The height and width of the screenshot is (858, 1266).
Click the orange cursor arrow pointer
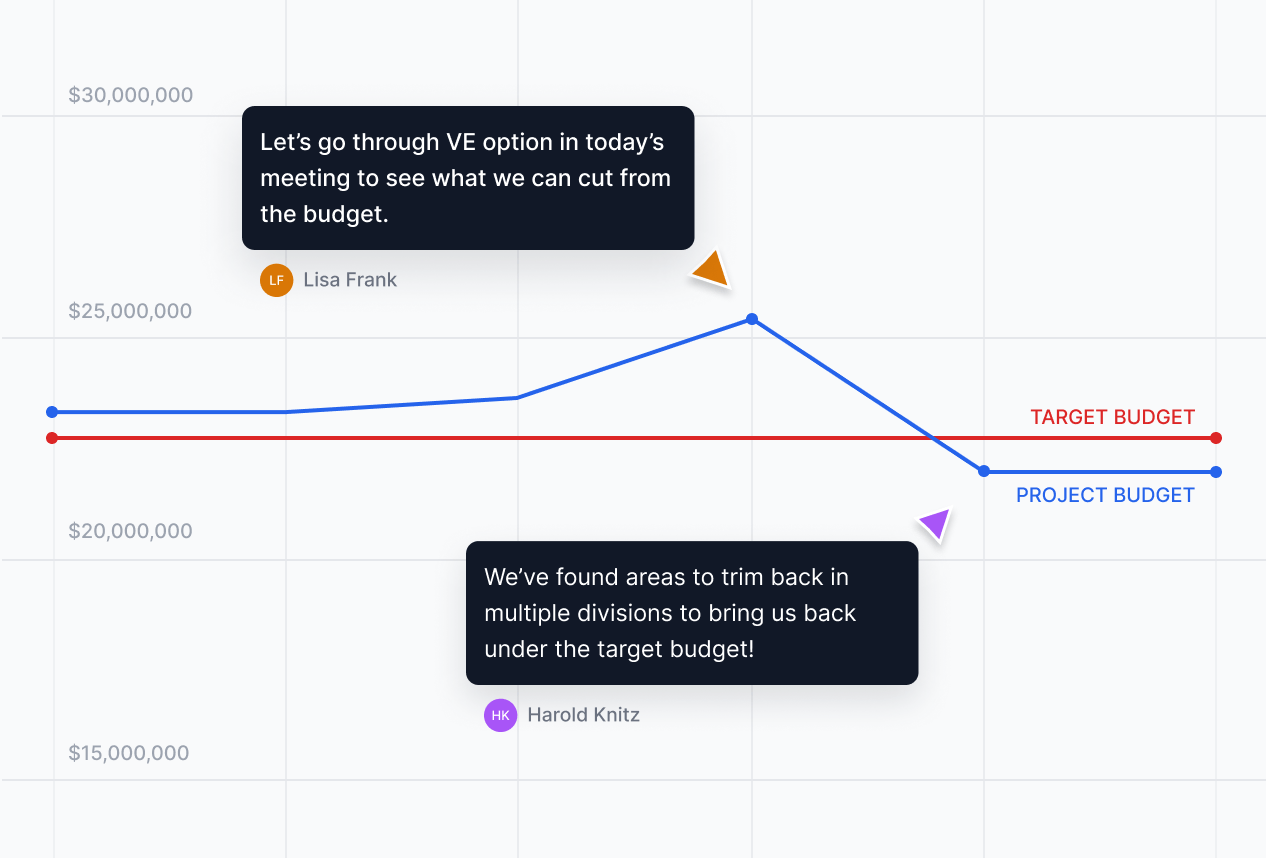pyautogui.click(x=712, y=270)
